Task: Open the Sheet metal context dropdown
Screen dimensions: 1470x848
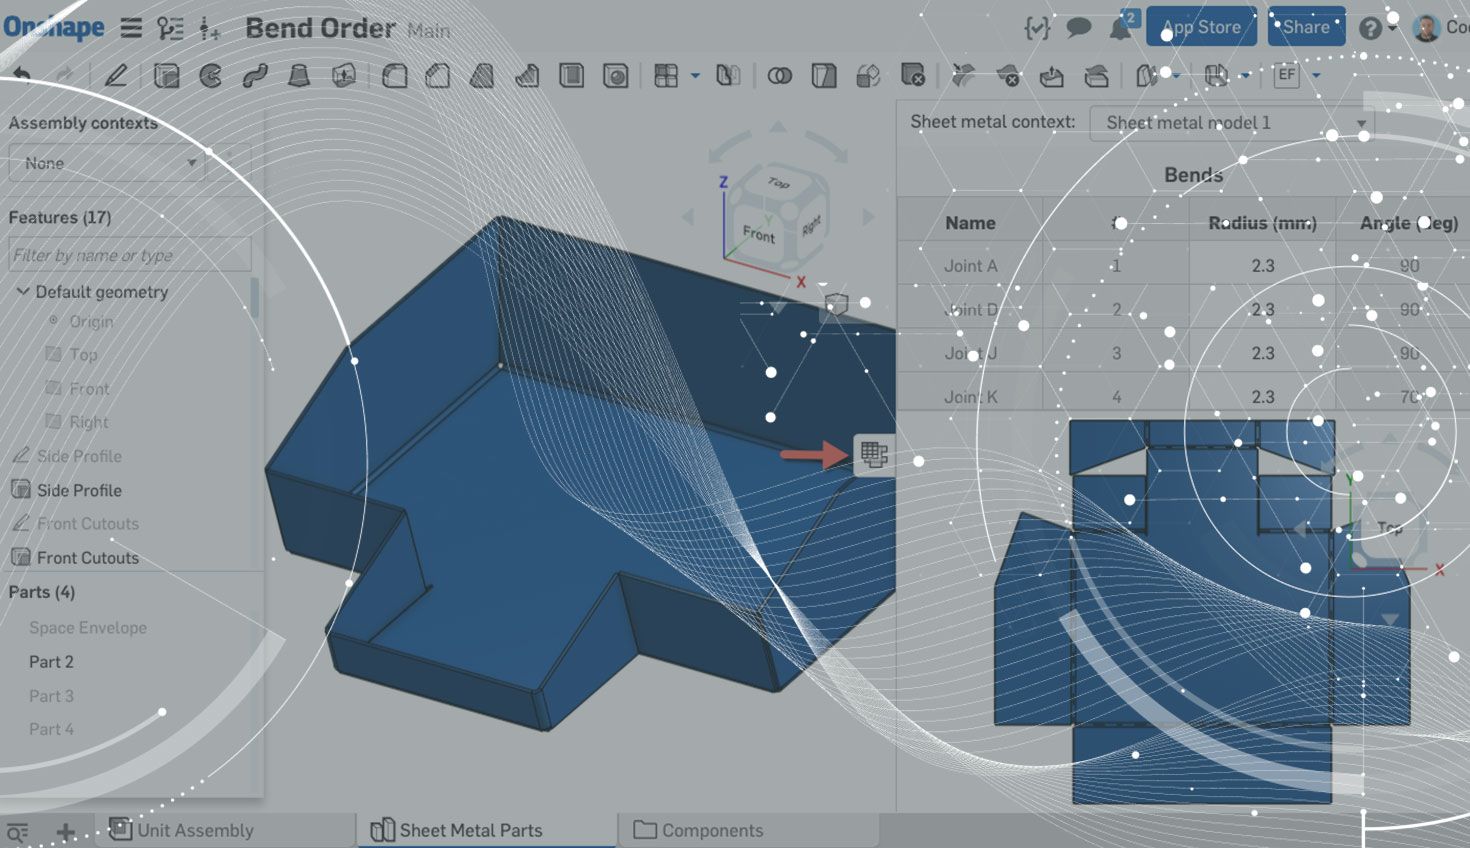Action: pyautogui.click(x=1231, y=123)
